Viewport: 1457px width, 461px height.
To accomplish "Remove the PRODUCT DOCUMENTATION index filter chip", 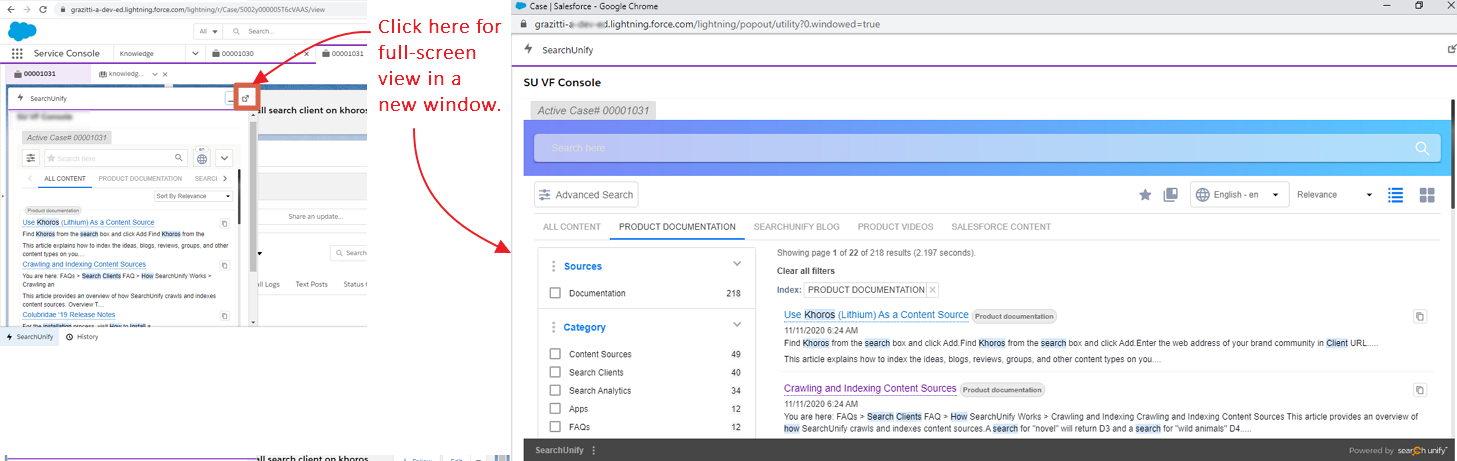I will (932, 290).
